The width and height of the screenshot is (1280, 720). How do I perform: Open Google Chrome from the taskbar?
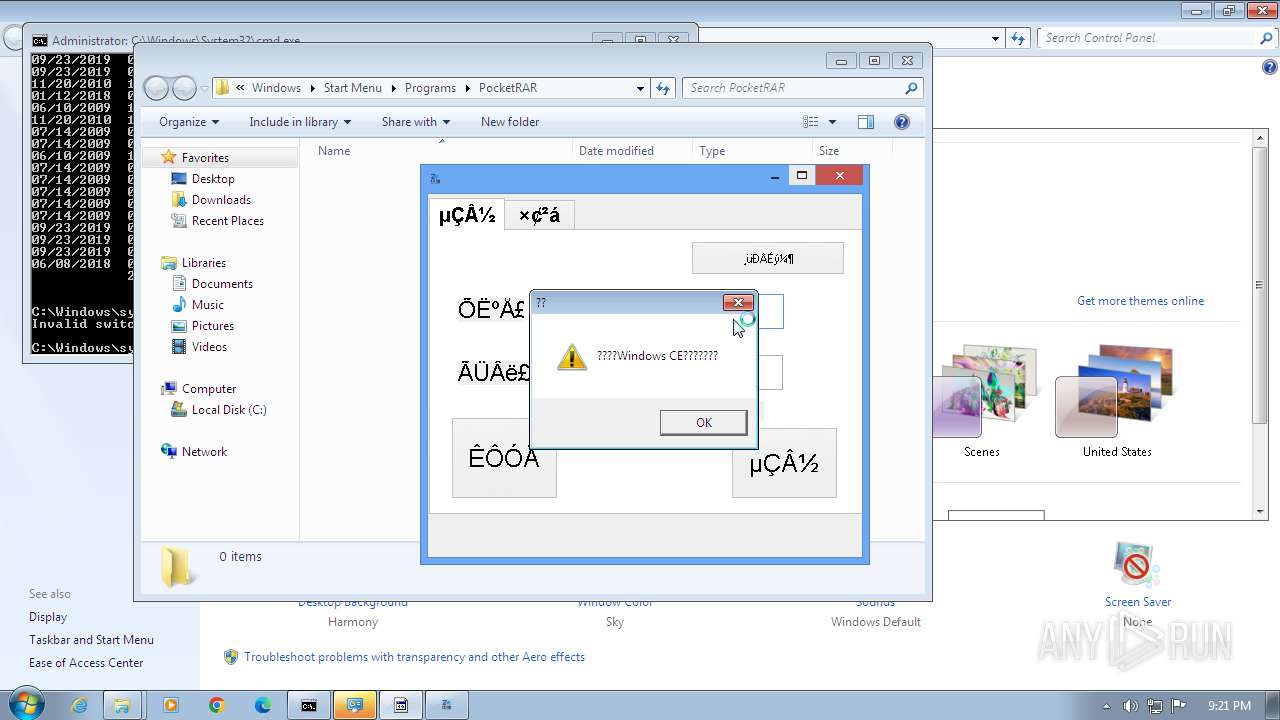pyautogui.click(x=217, y=705)
